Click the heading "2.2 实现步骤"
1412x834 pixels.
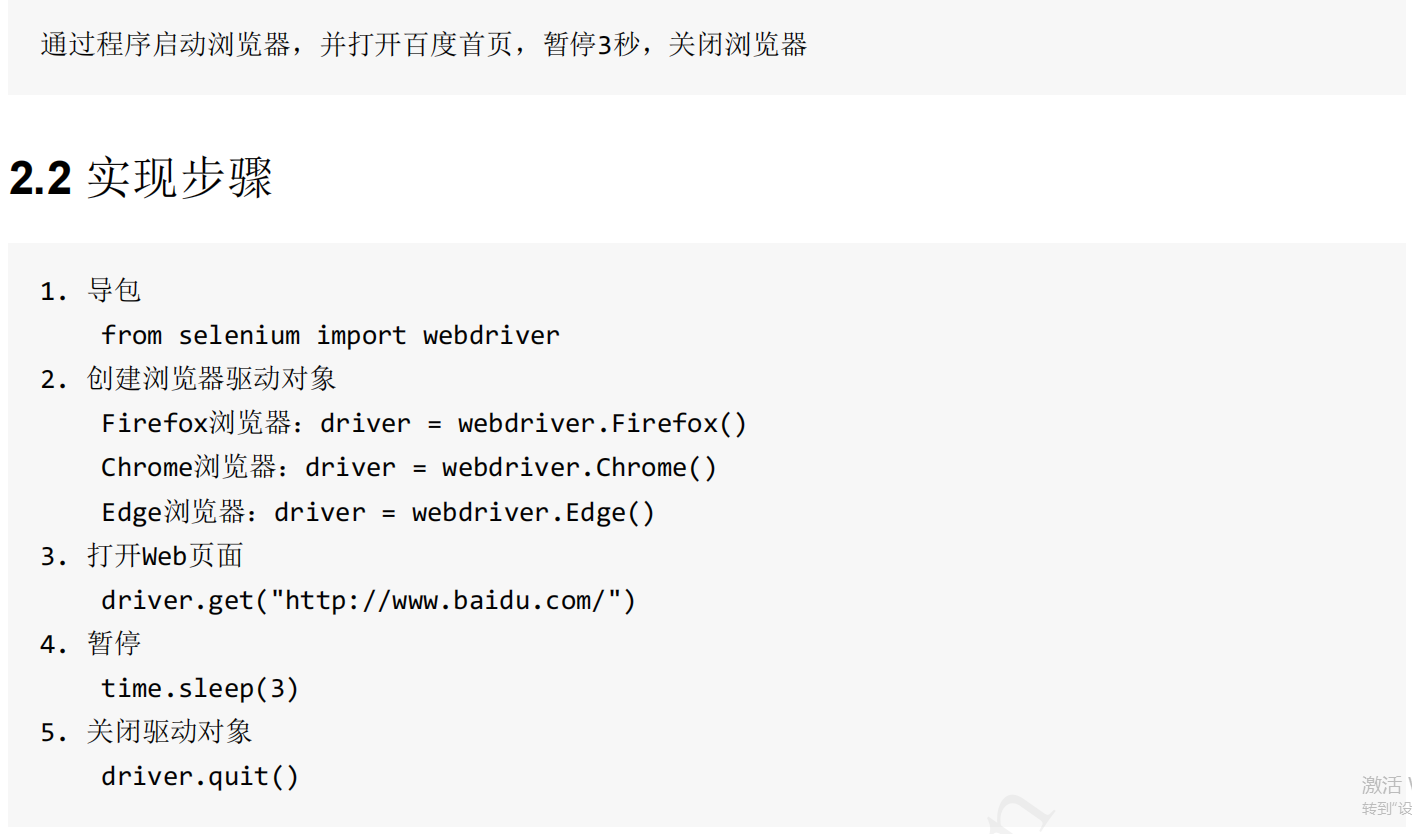point(141,179)
